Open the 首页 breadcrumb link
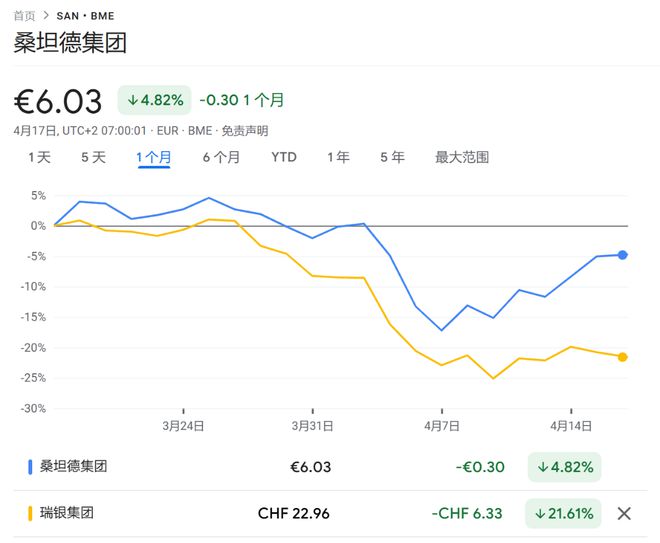 [24, 16]
